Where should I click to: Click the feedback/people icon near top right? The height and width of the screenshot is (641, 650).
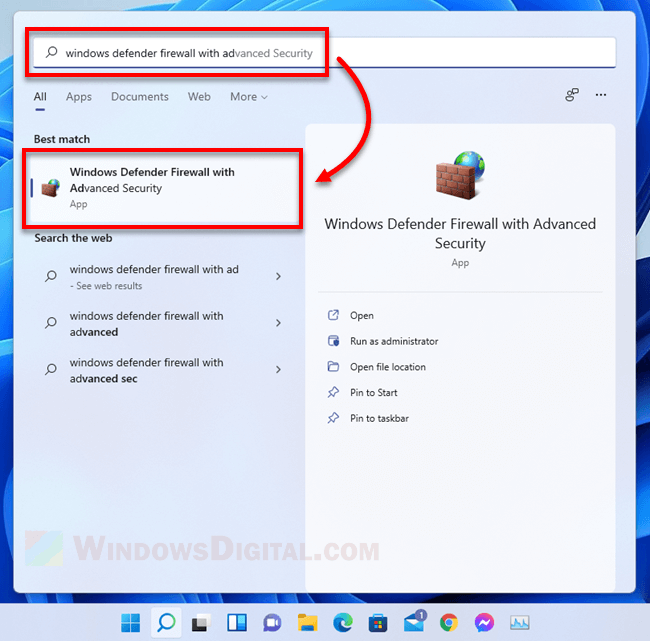[572, 95]
